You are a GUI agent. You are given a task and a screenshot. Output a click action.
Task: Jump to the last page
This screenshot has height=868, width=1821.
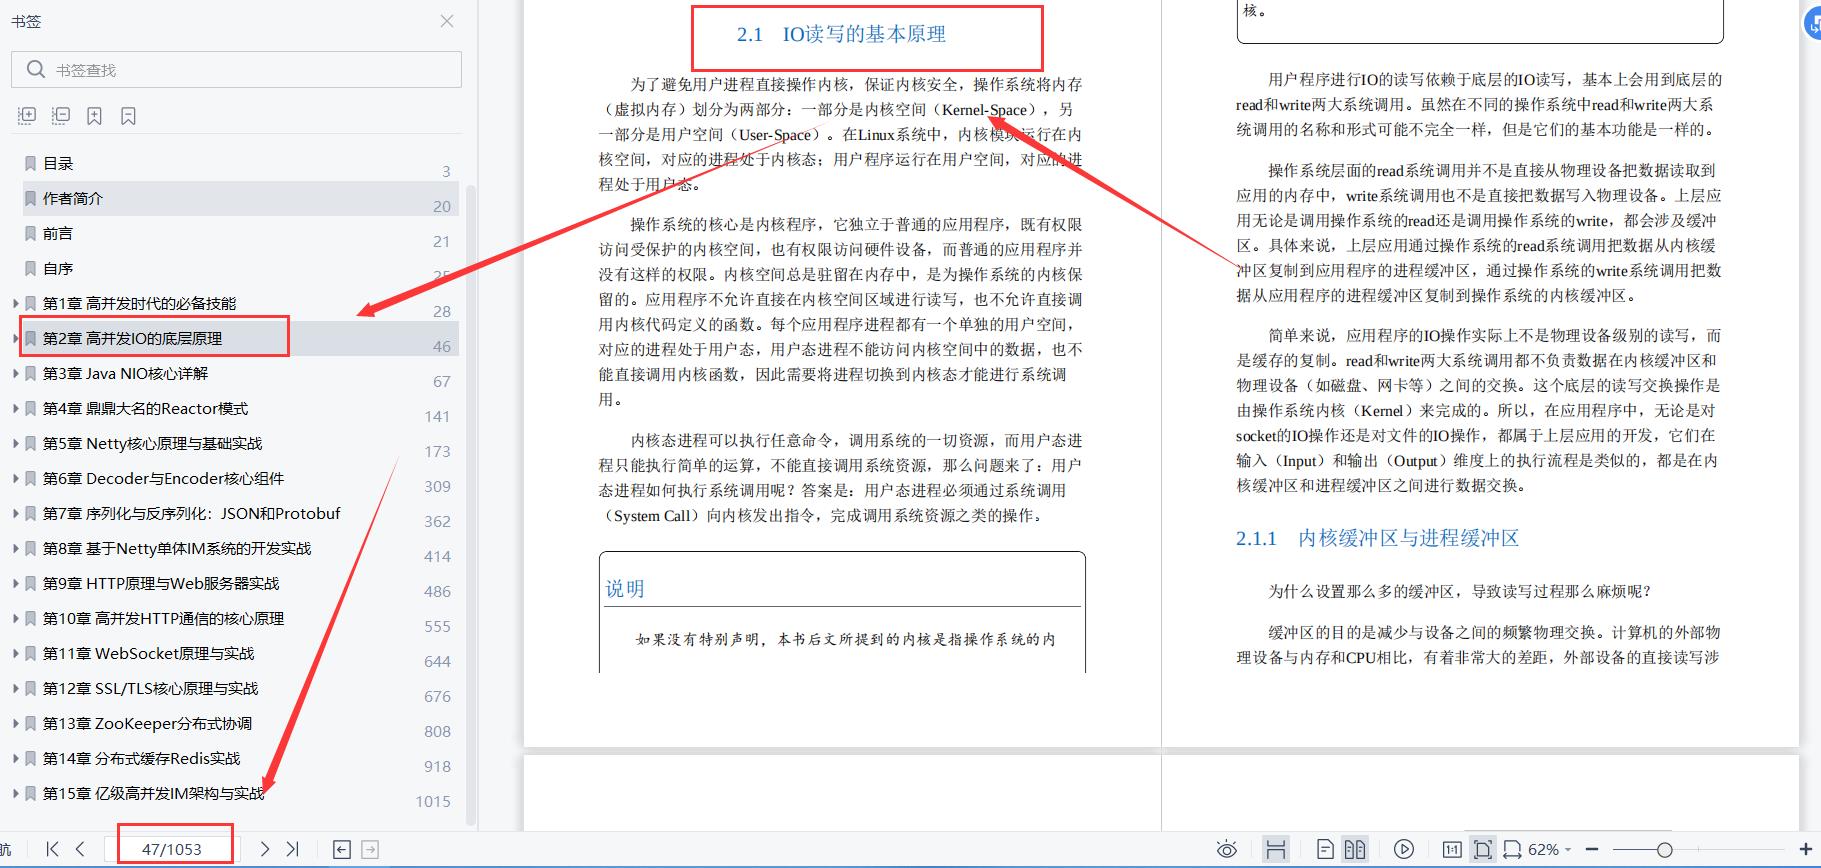tap(292, 849)
